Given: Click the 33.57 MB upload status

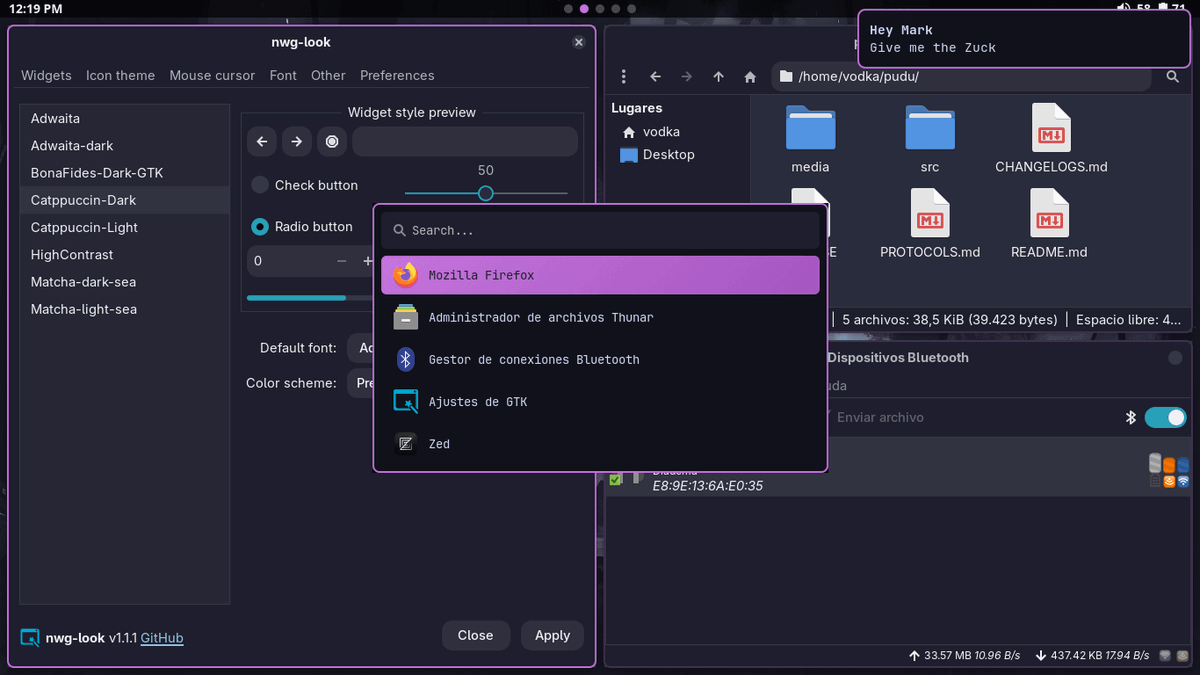Looking at the screenshot, I should pyautogui.click(x=965, y=656).
